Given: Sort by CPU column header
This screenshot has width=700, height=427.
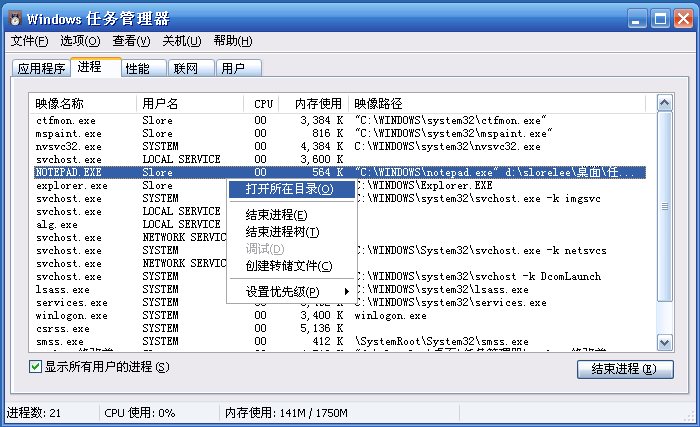Looking at the screenshot, I should 261,104.
